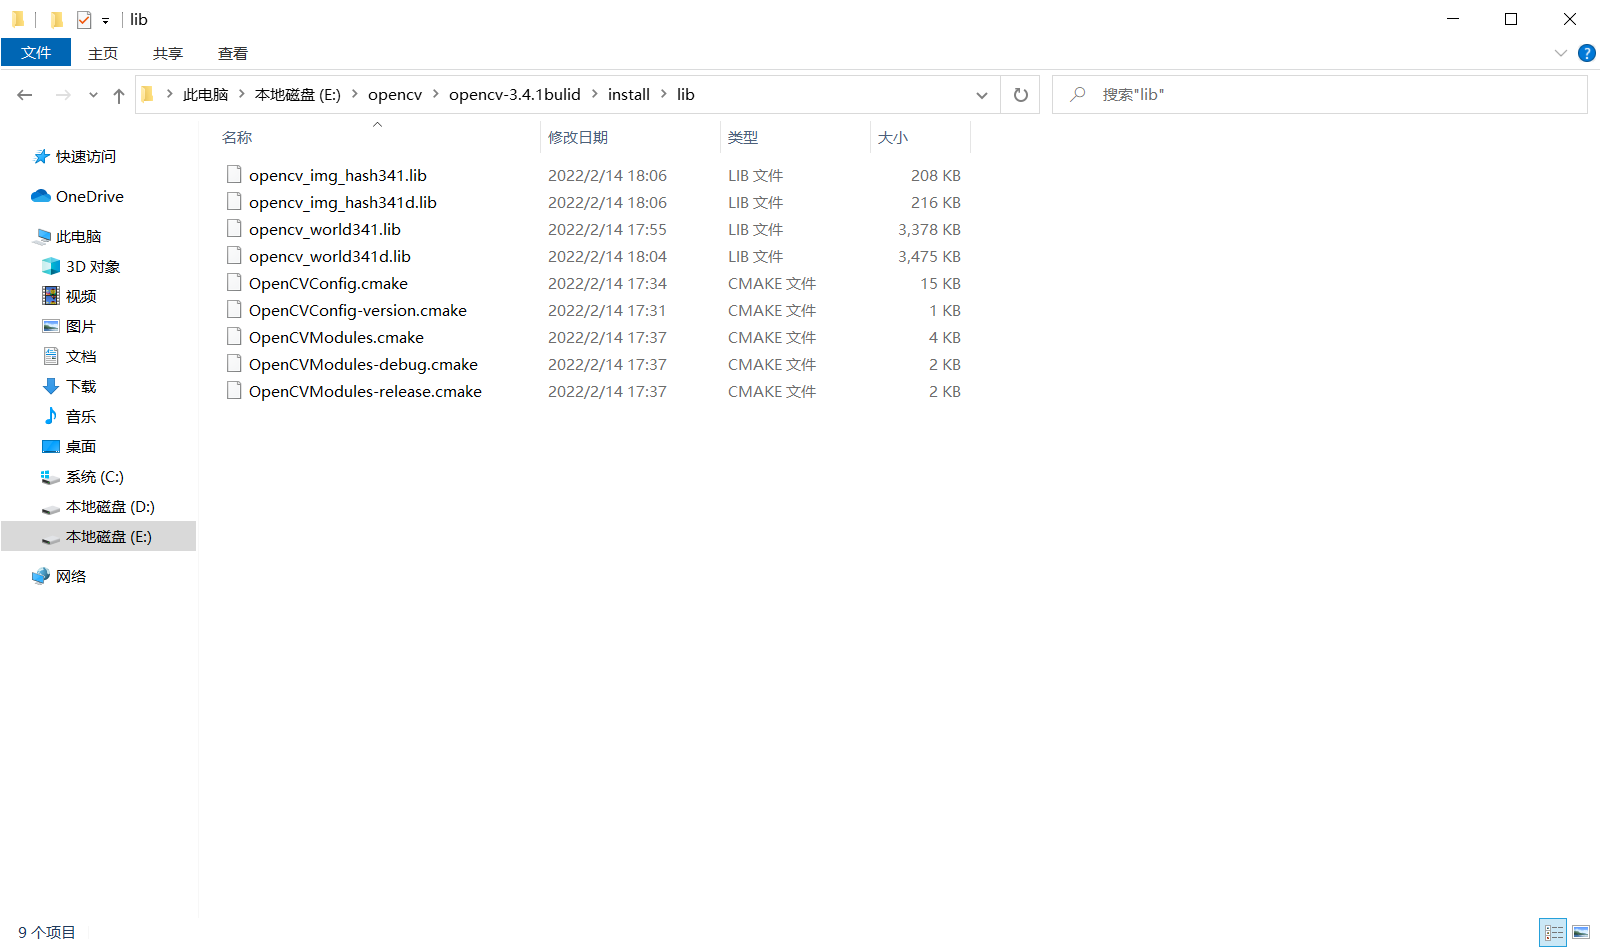Sort files by 修改日期 column

point(578,137)
